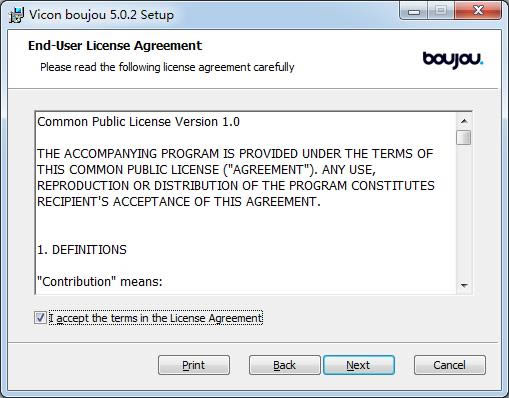The image size is (509, 398).
Task: Click the disabled maximize window button
Action: [440, 11]
